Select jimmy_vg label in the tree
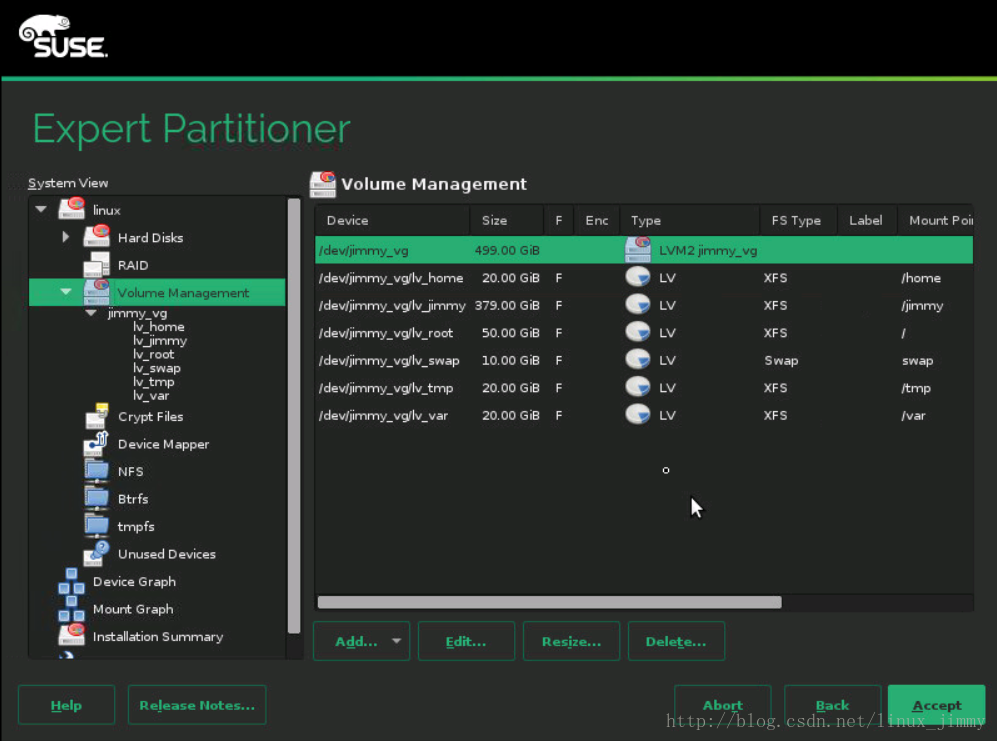This screenshot has width=997, height=741. tap(137, 313)
